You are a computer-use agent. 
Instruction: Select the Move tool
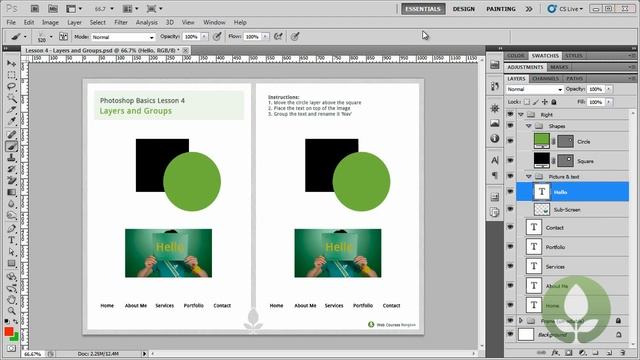(x=11, y=64)
